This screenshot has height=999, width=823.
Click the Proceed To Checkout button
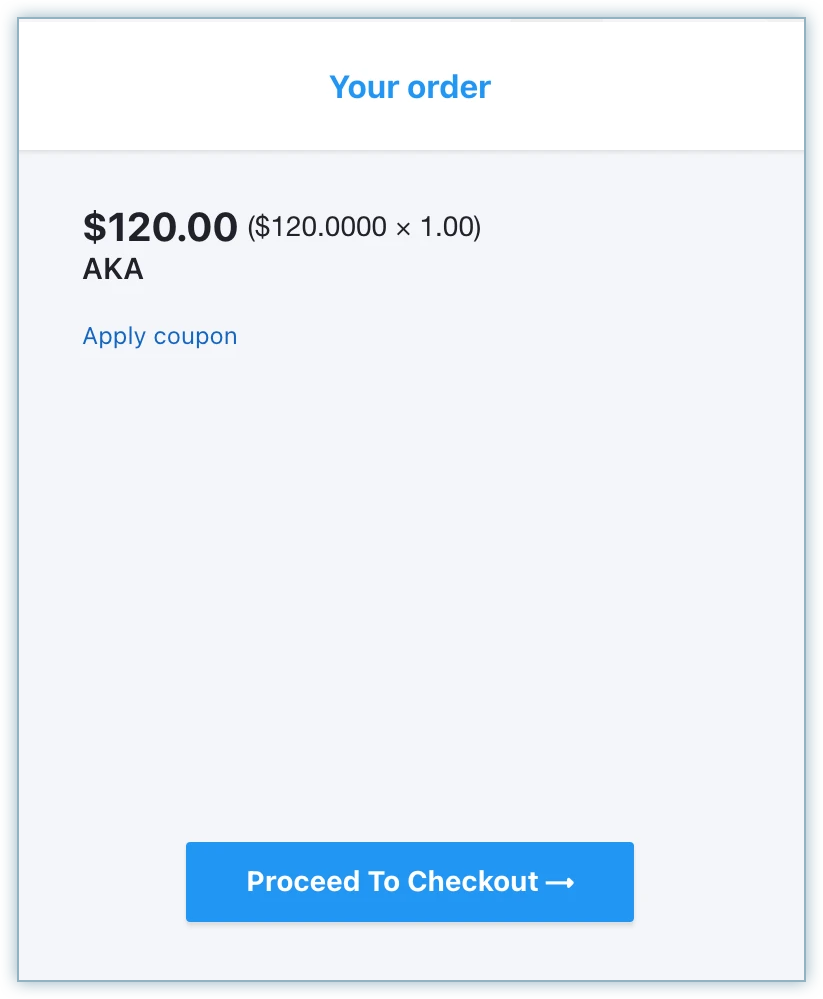(409, 882)
